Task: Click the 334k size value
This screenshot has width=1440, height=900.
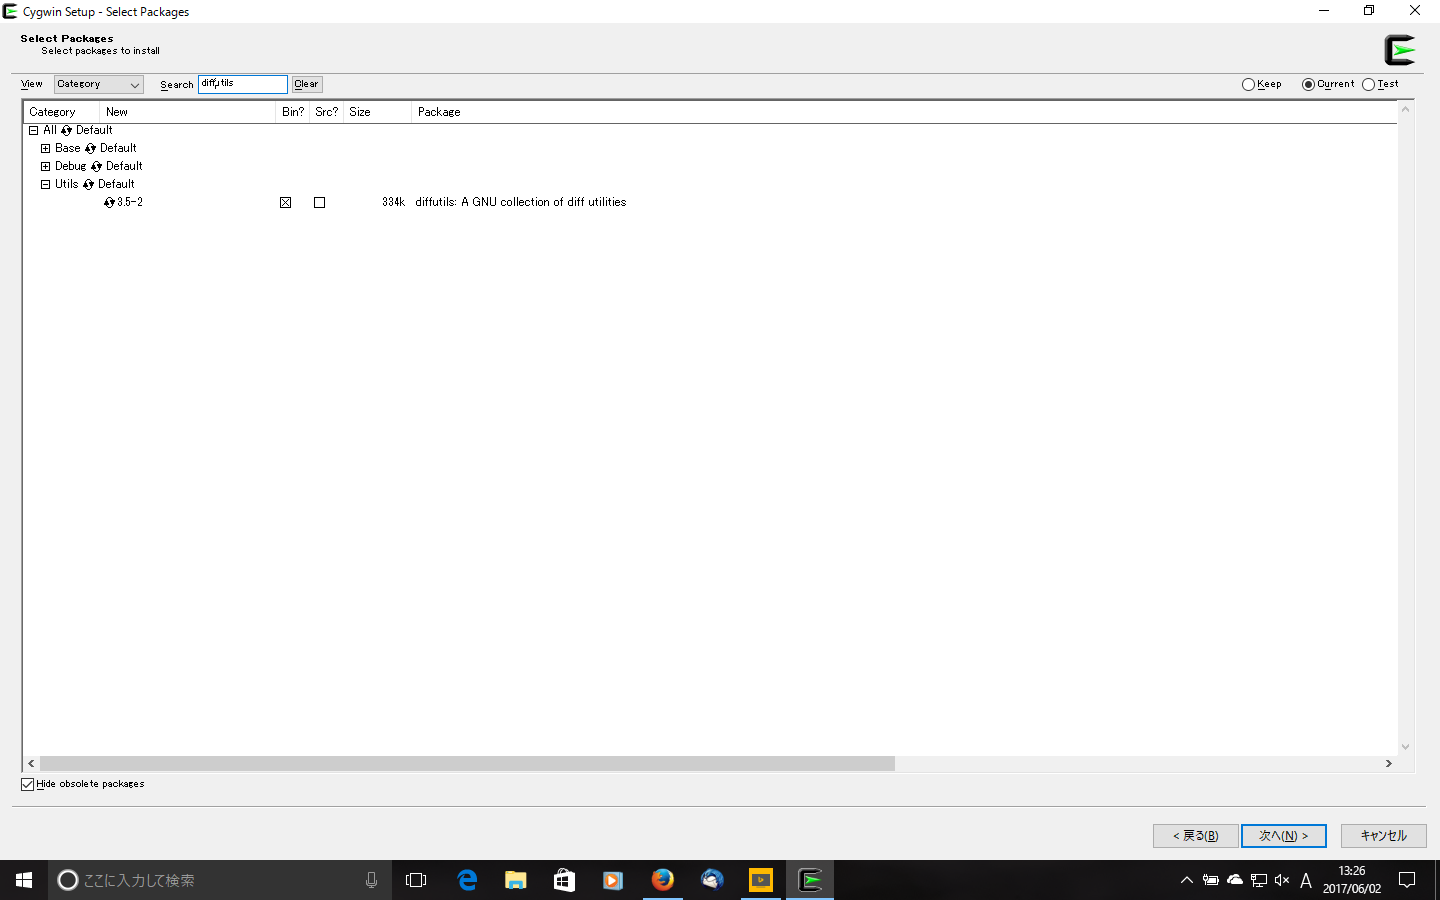Action: 393,202
